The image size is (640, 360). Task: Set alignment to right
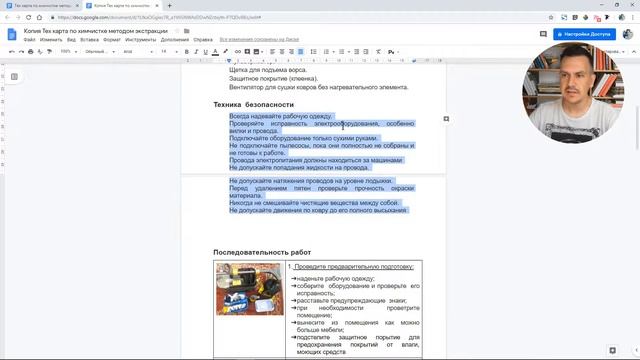(x=291, y=52)
